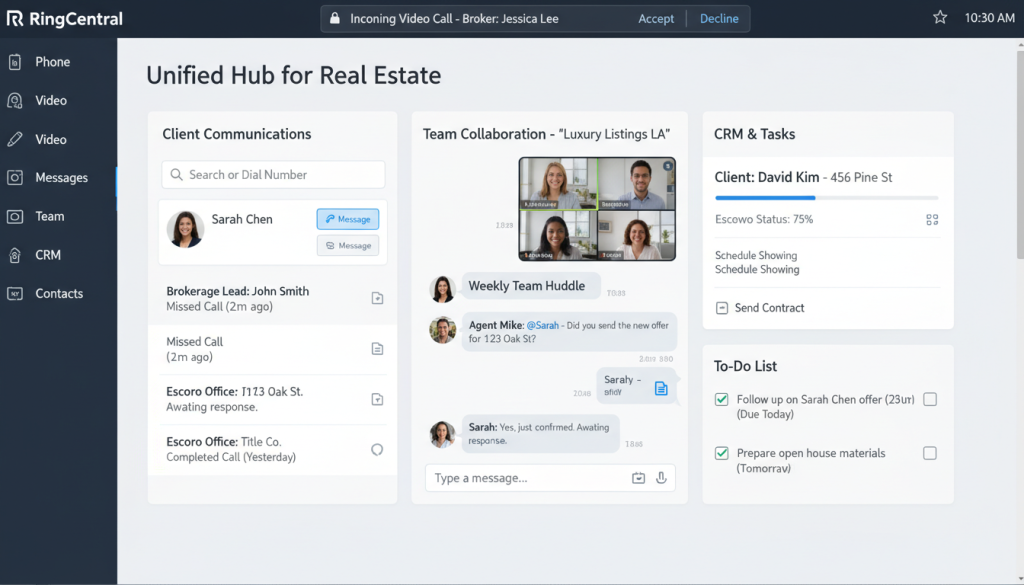Uncheck Prepare open house materials
Image resolution: width=1024 pixels, height=585 pixels.
point(722,453)
